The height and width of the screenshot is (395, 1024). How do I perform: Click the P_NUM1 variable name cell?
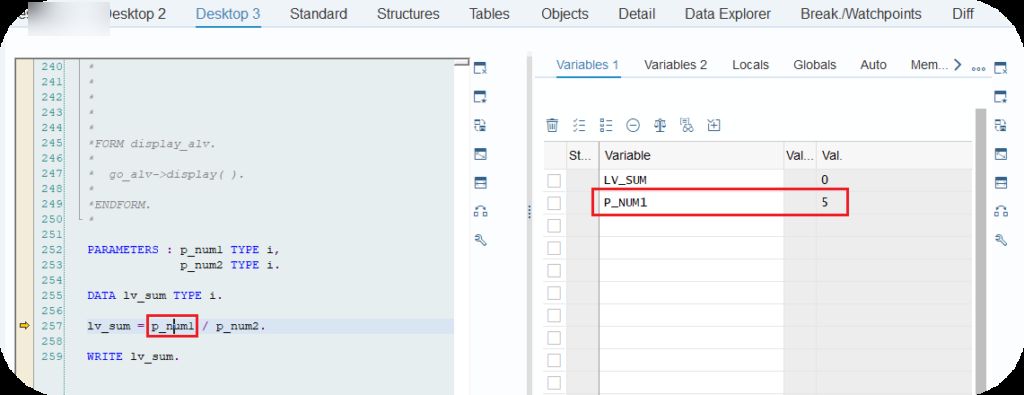692,202
